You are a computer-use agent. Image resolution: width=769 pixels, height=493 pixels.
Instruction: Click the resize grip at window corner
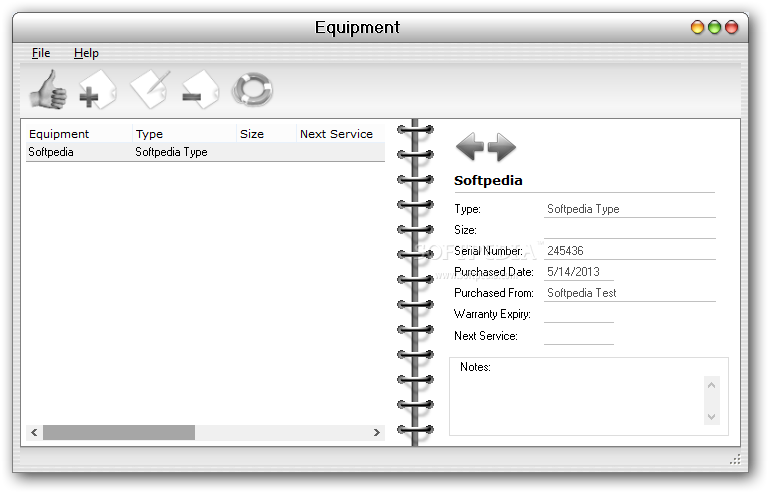pos(735,459)
